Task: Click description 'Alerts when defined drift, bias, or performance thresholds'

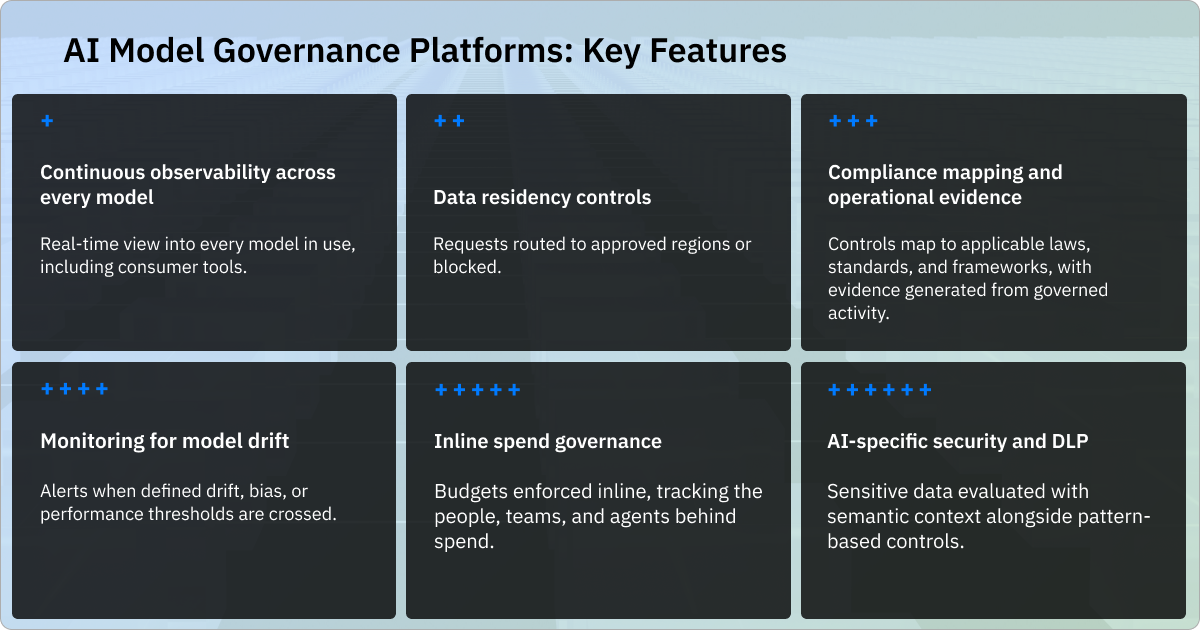Action: coord(189,503)
